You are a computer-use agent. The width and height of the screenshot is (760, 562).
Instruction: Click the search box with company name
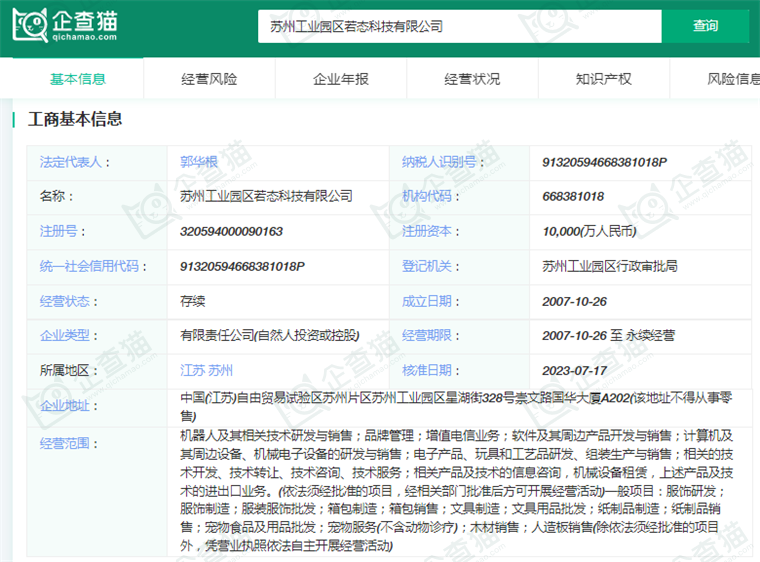[x=459, y=26]
